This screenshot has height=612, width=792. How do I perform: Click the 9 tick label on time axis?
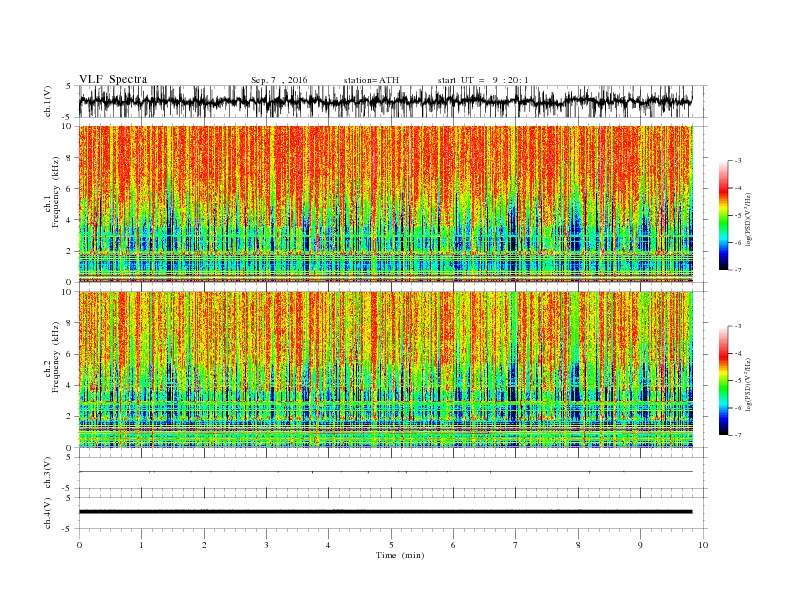coord(640,545)
